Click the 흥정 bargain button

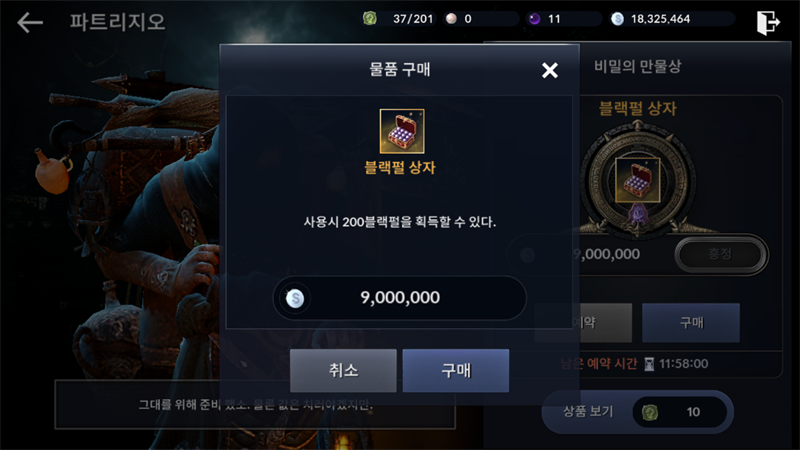point(721,254)
